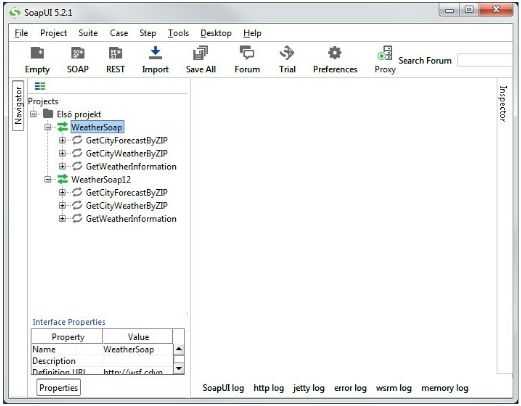Click the Name value cell WeatherSoap
521x406 pixels.
pyautogui.click(x=137, y=349)
